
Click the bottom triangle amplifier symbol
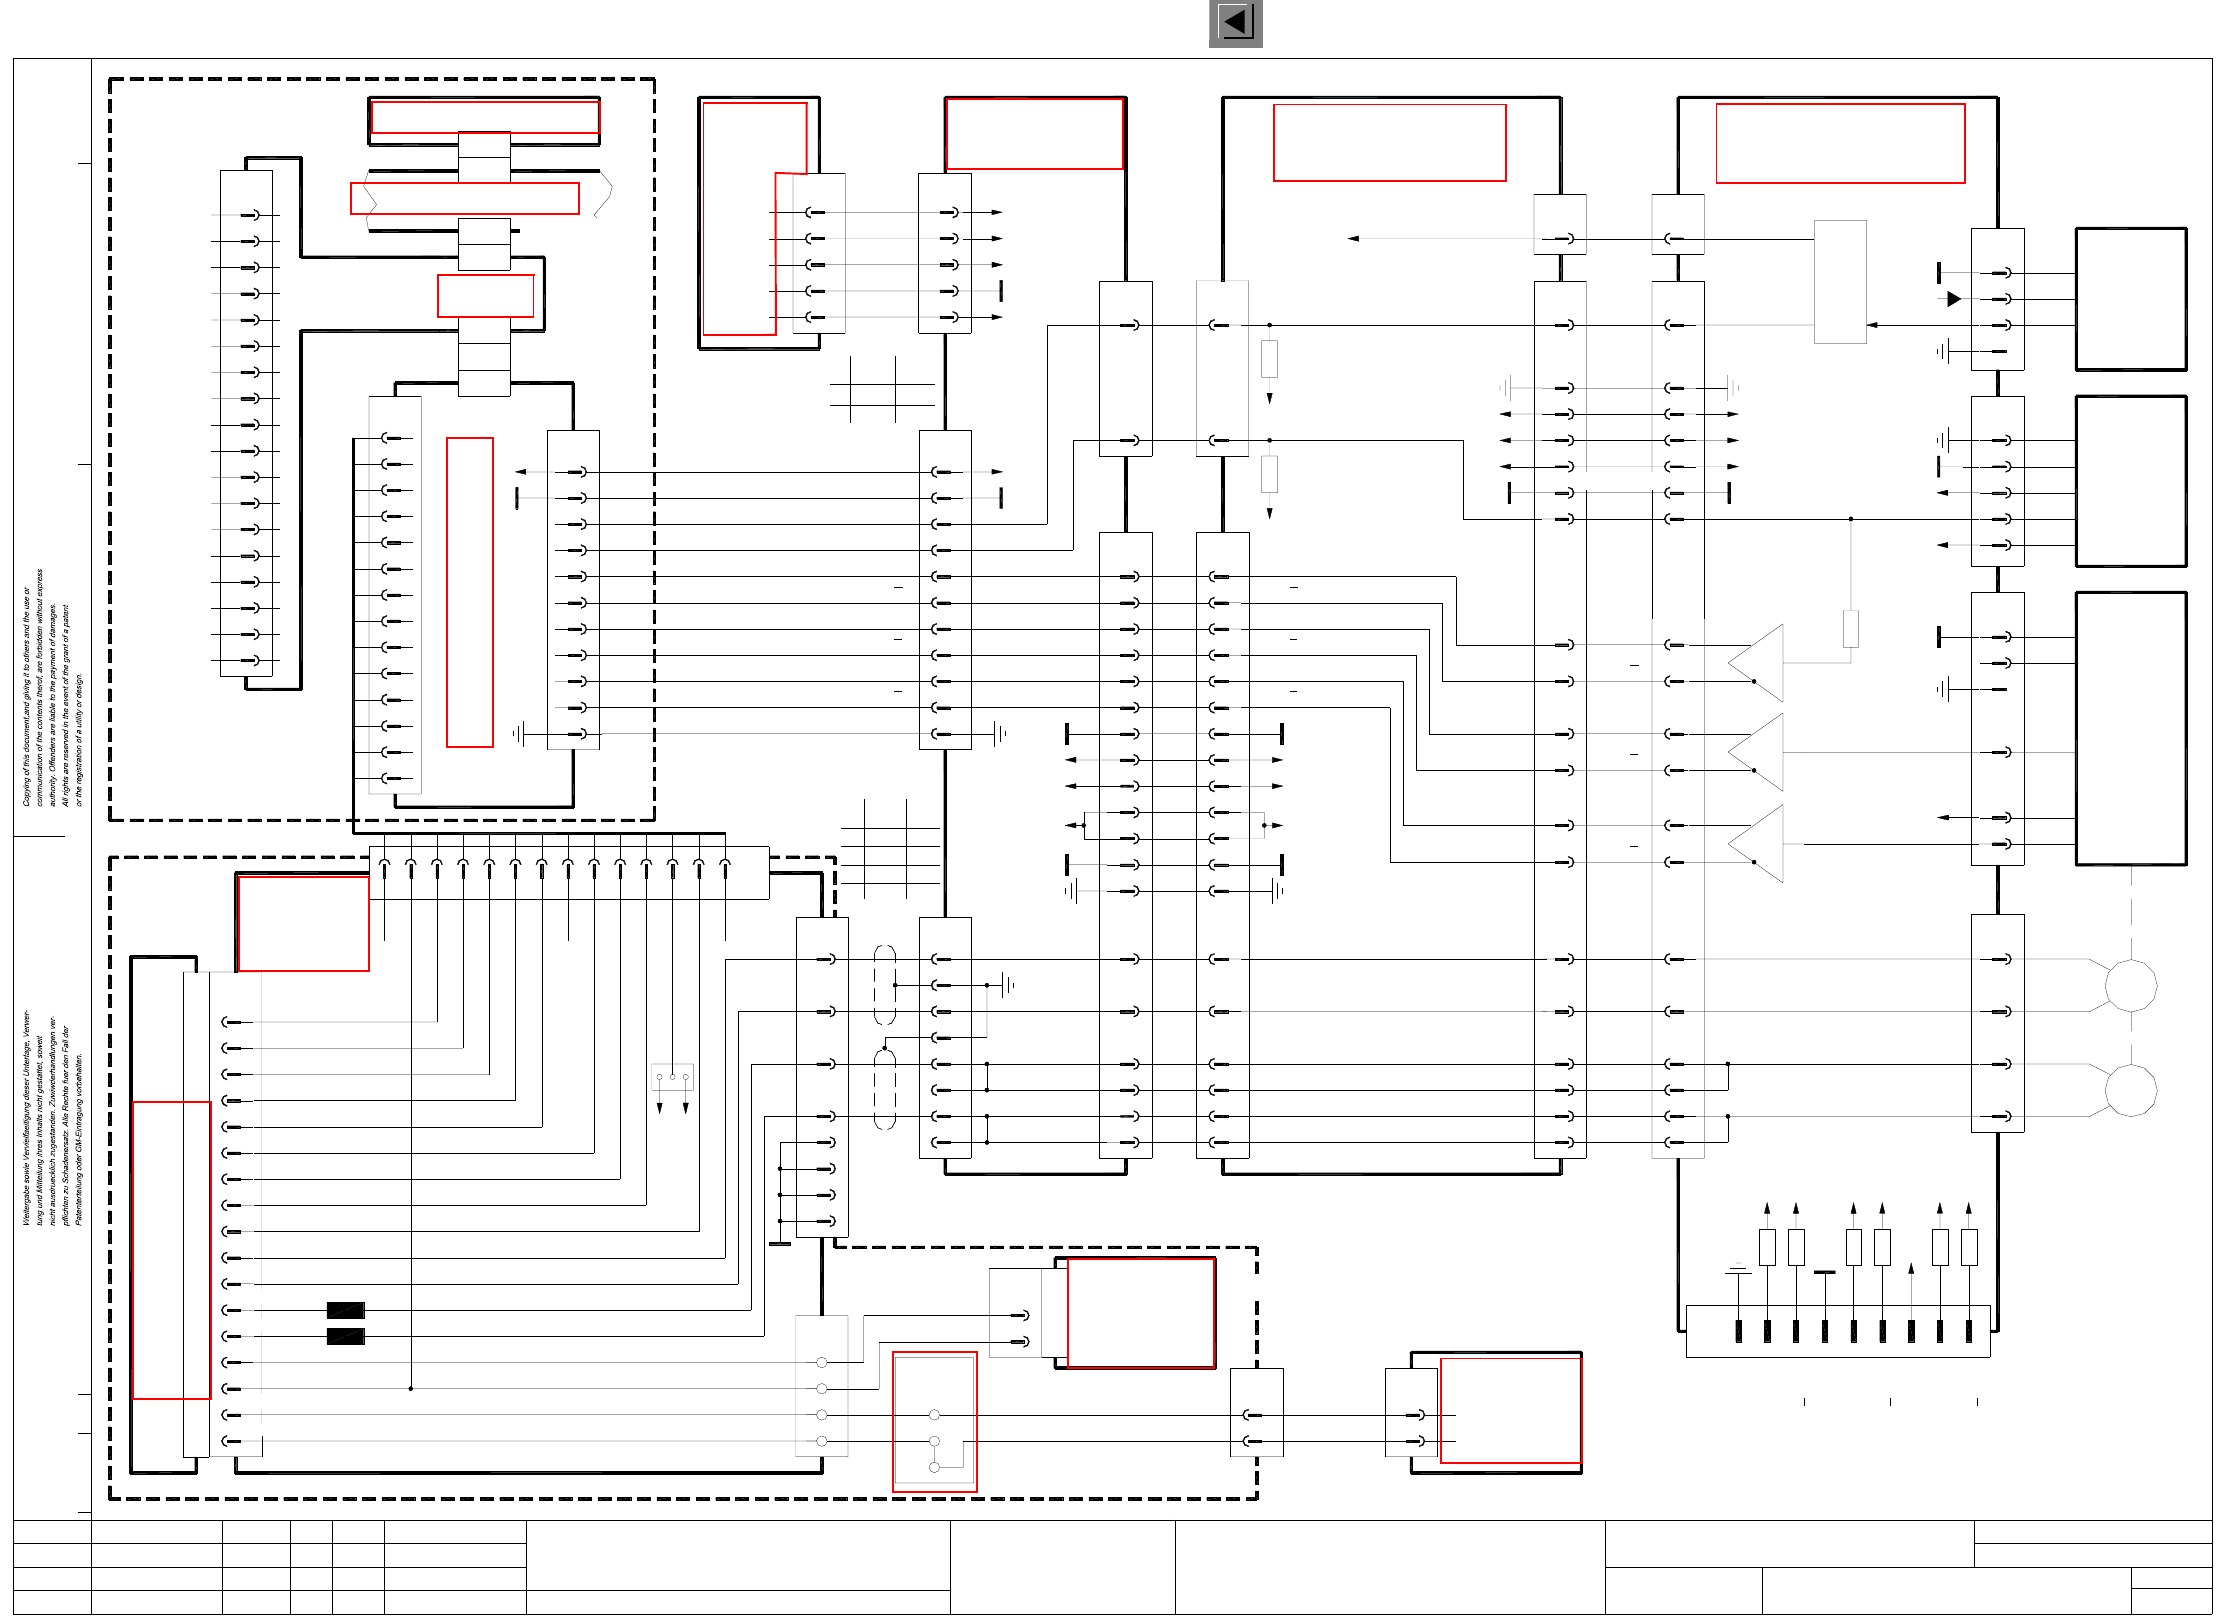[x=1762, y=844]
